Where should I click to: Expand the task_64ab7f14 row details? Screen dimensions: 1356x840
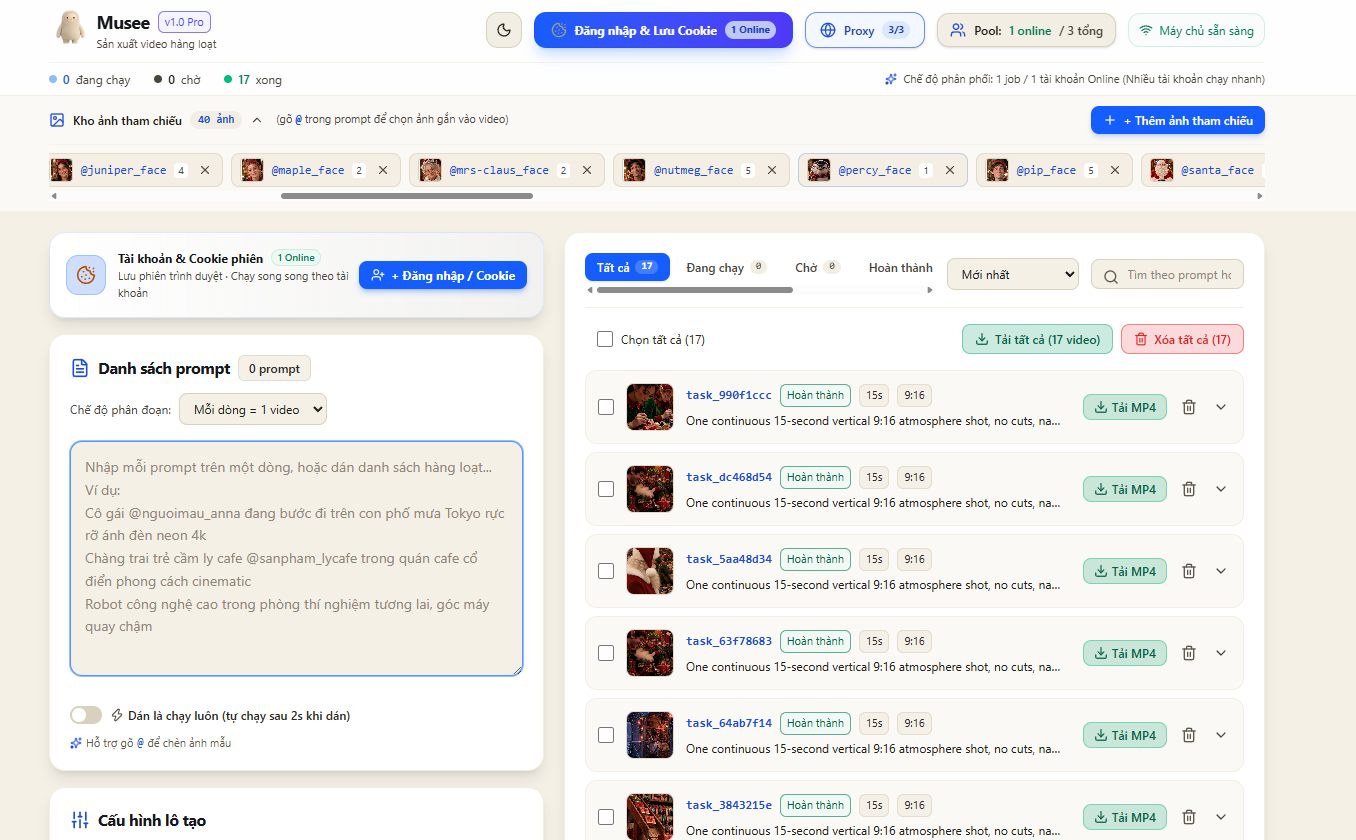1220,735
